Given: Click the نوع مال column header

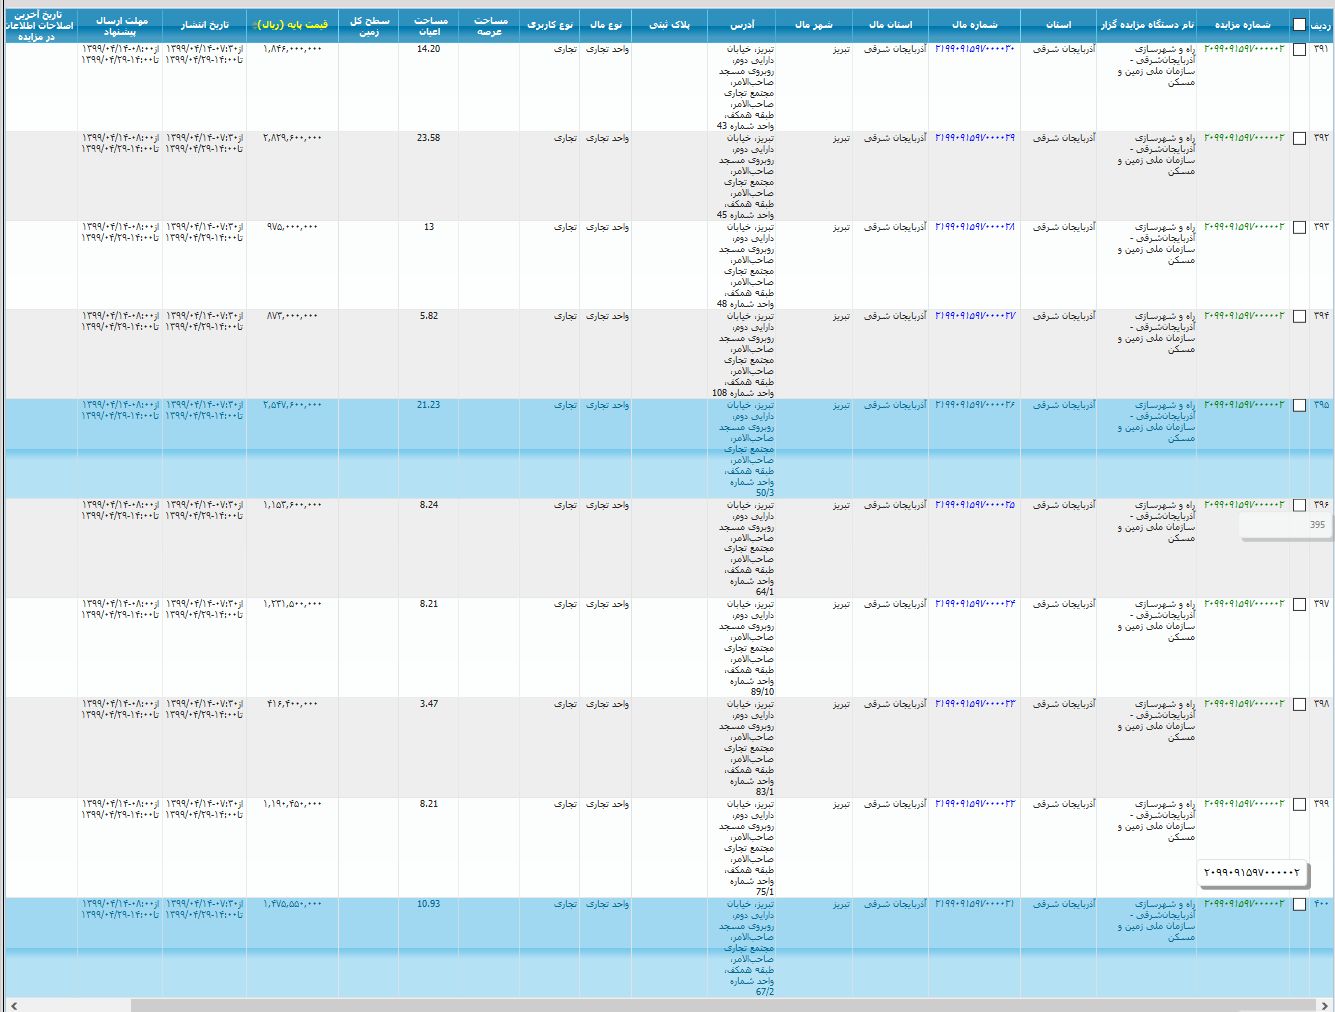Looking at the screenshot, I should 606,25.
